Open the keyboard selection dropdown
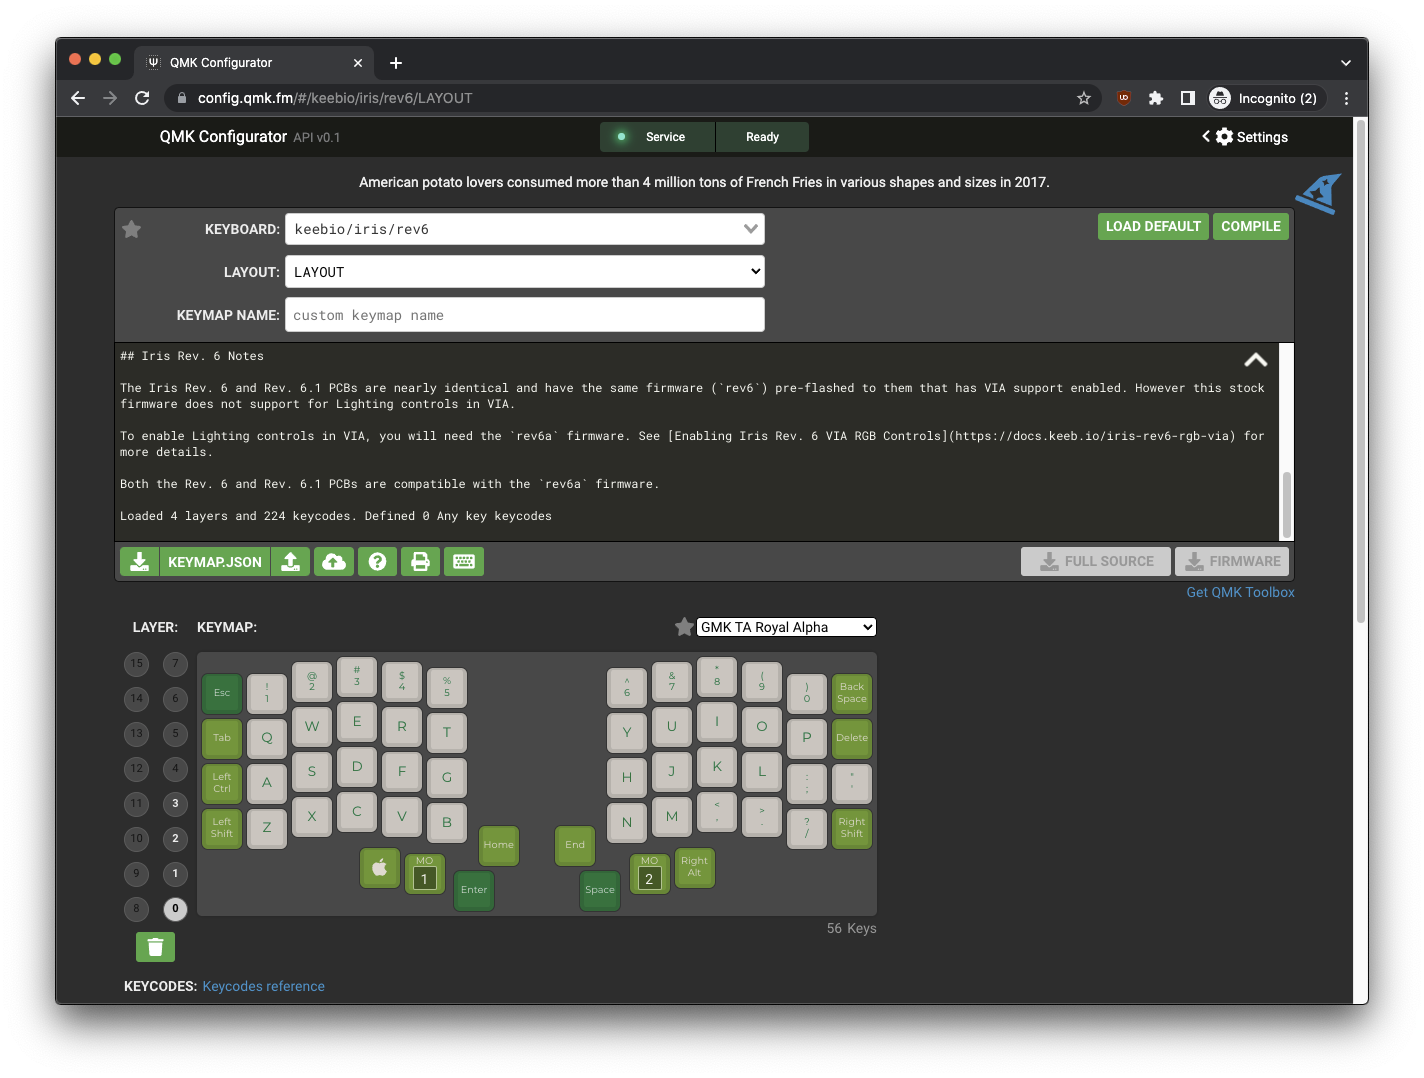This screenshot has height=1078, width=1424. (524, 229)
